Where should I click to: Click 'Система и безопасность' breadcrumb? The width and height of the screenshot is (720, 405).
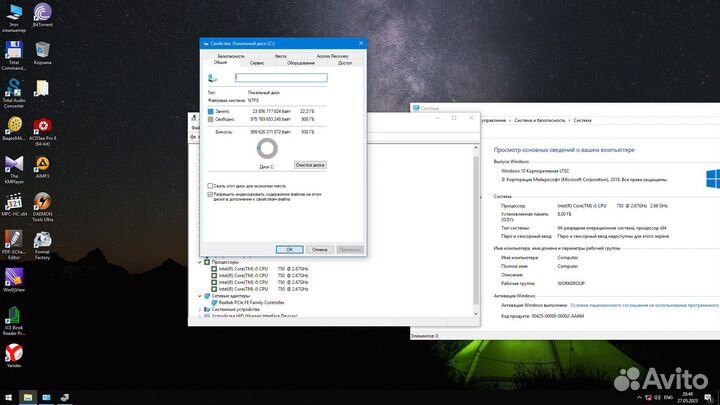tap(540, 120)
